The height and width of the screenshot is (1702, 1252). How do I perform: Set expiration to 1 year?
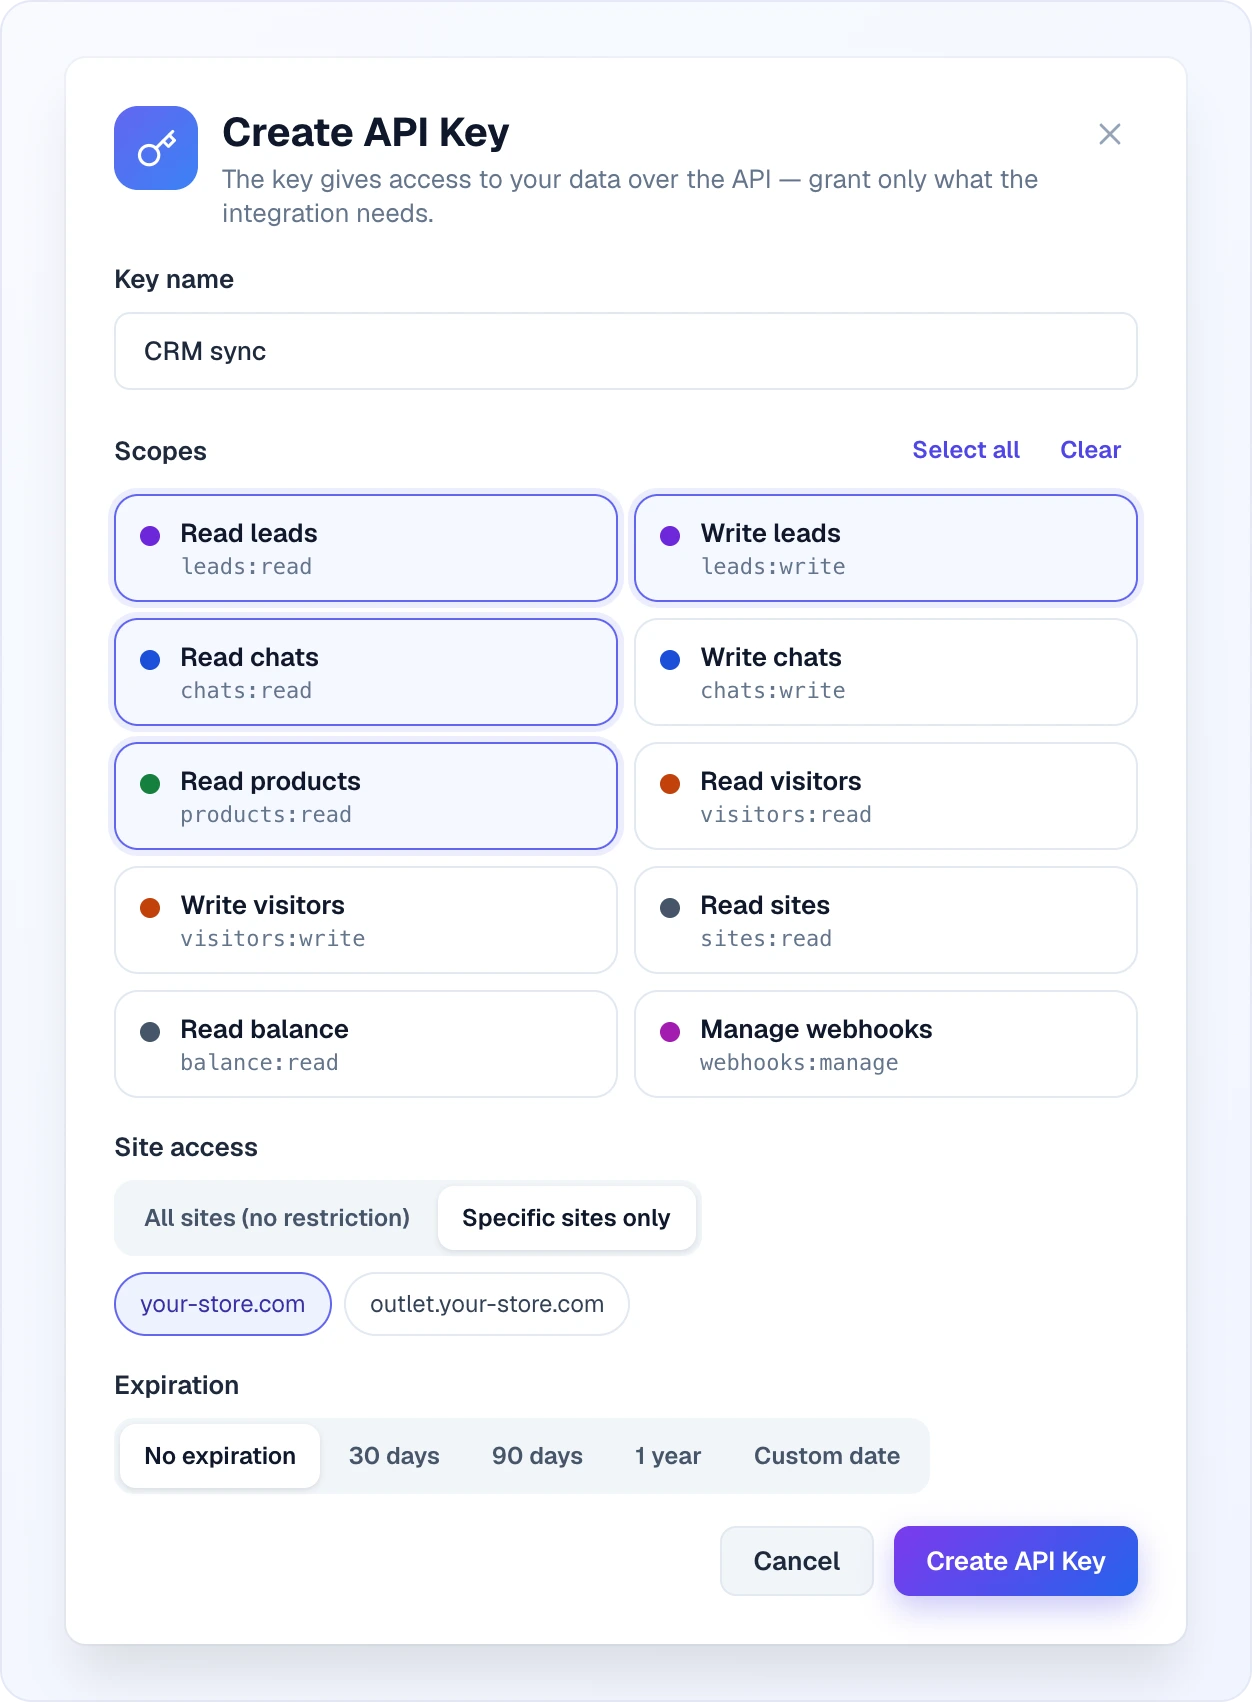668,1456
